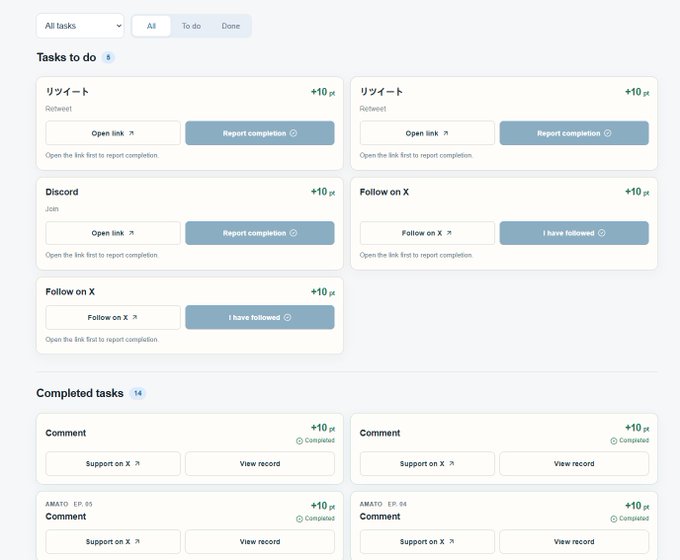Click Support on X for AMATO EP. 04
680x560 pixels.
point(427,542)
